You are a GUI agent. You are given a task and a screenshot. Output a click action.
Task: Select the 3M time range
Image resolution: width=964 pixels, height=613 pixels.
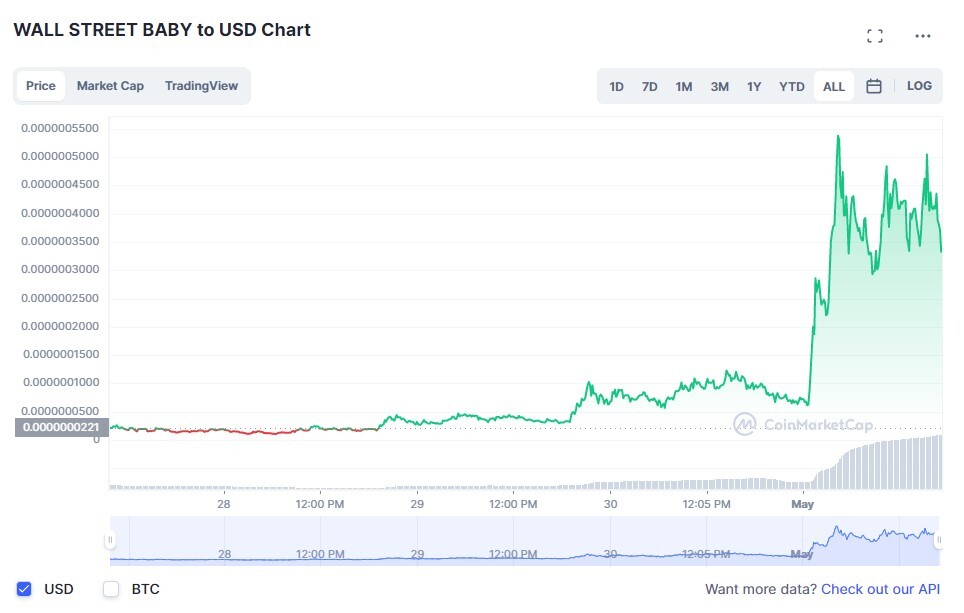click(719, 87)
